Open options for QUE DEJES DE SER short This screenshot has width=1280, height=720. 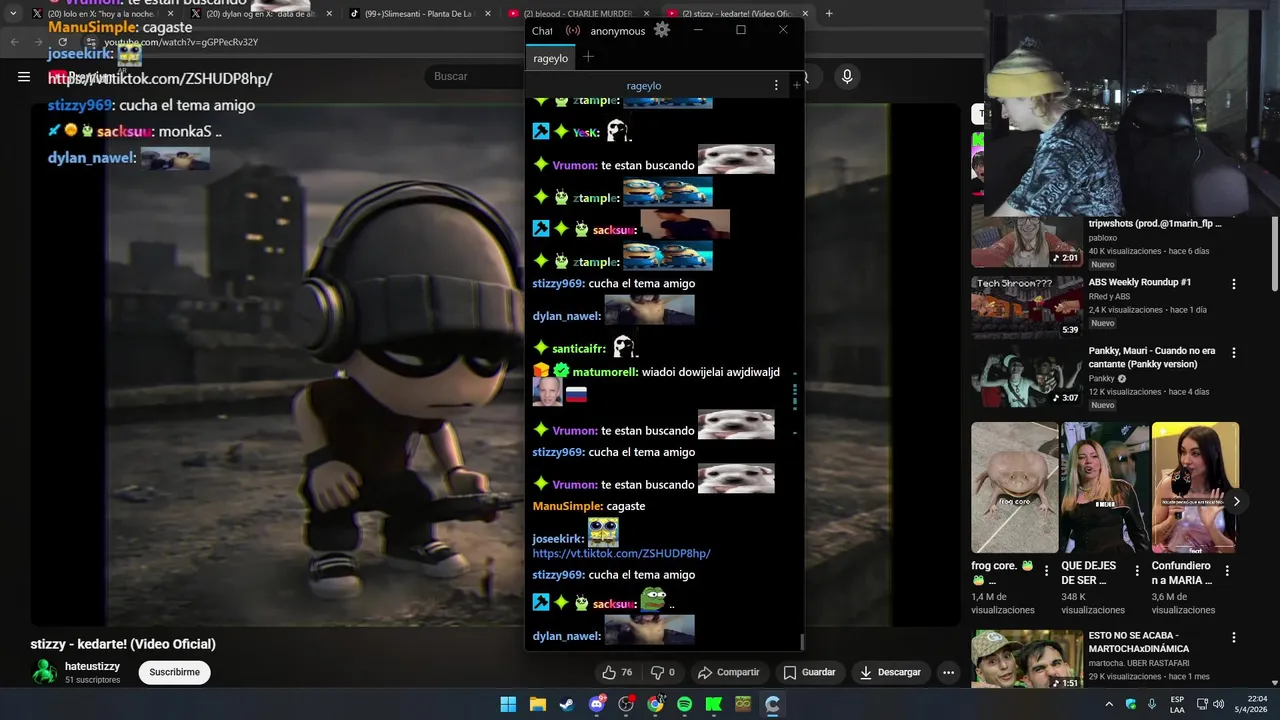click(1137, 571)
